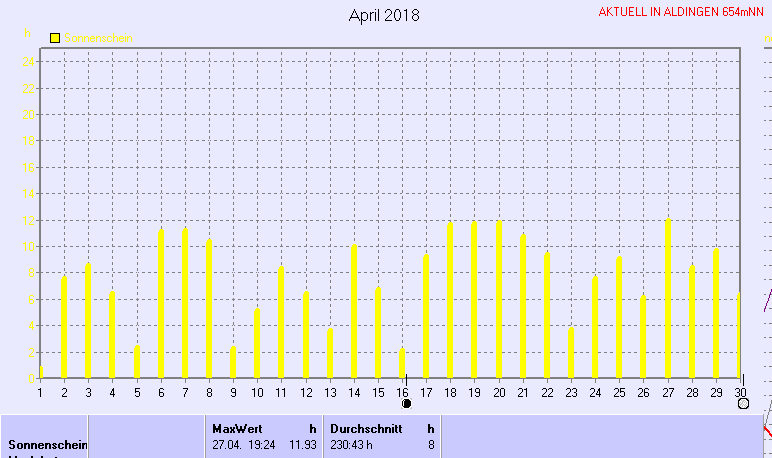Click the bar for day 16
The width and height of the screenshot is (772, 458).
click(x=403, y=363)
